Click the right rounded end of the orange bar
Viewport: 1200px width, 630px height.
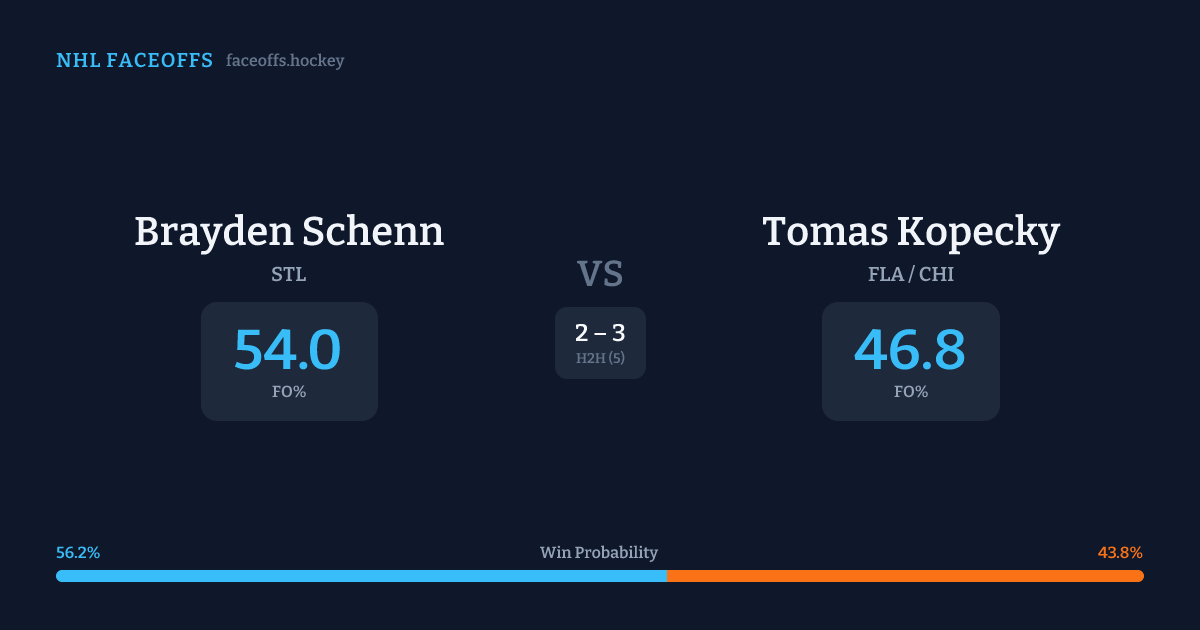coord(1140,576)
